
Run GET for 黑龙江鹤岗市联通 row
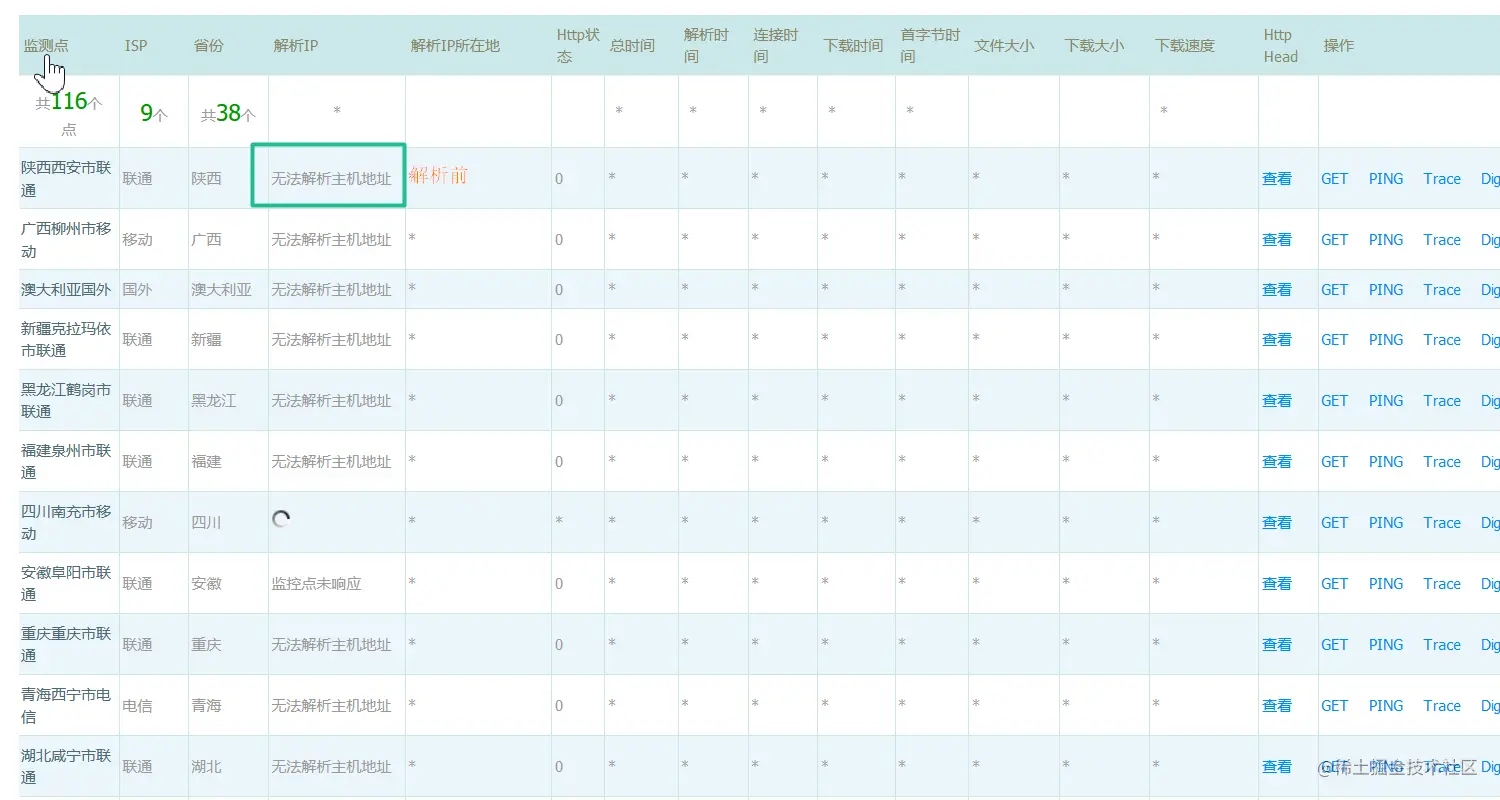pos(1334,401)
